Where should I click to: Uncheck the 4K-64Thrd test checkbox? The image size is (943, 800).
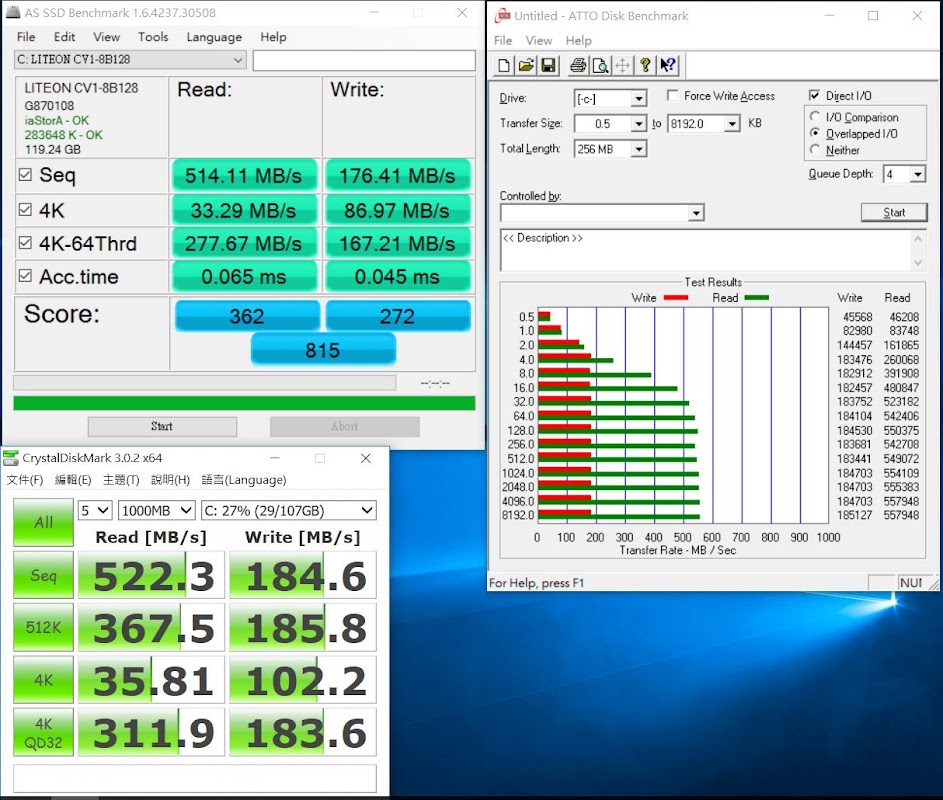point(25,243)
